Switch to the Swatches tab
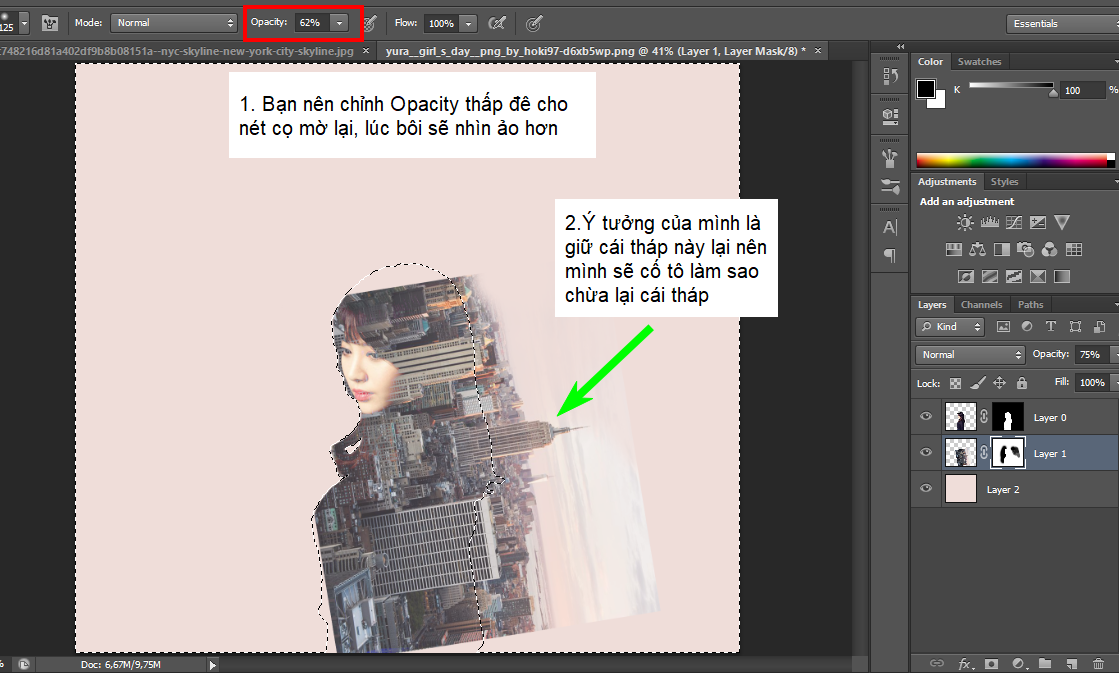The height and width of the screenshot is (673, 1119). pos(979,62)
